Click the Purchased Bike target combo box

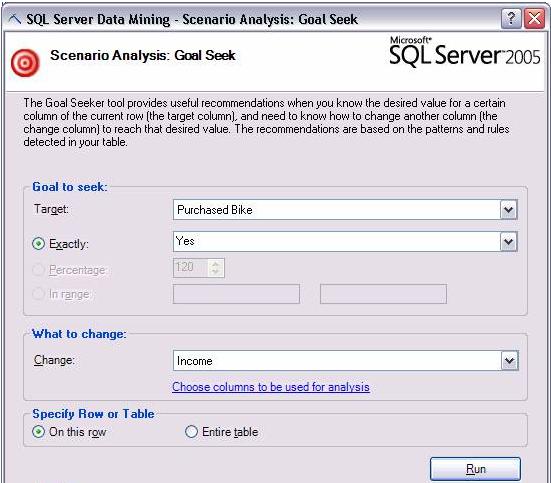click(x=345, y=210)
